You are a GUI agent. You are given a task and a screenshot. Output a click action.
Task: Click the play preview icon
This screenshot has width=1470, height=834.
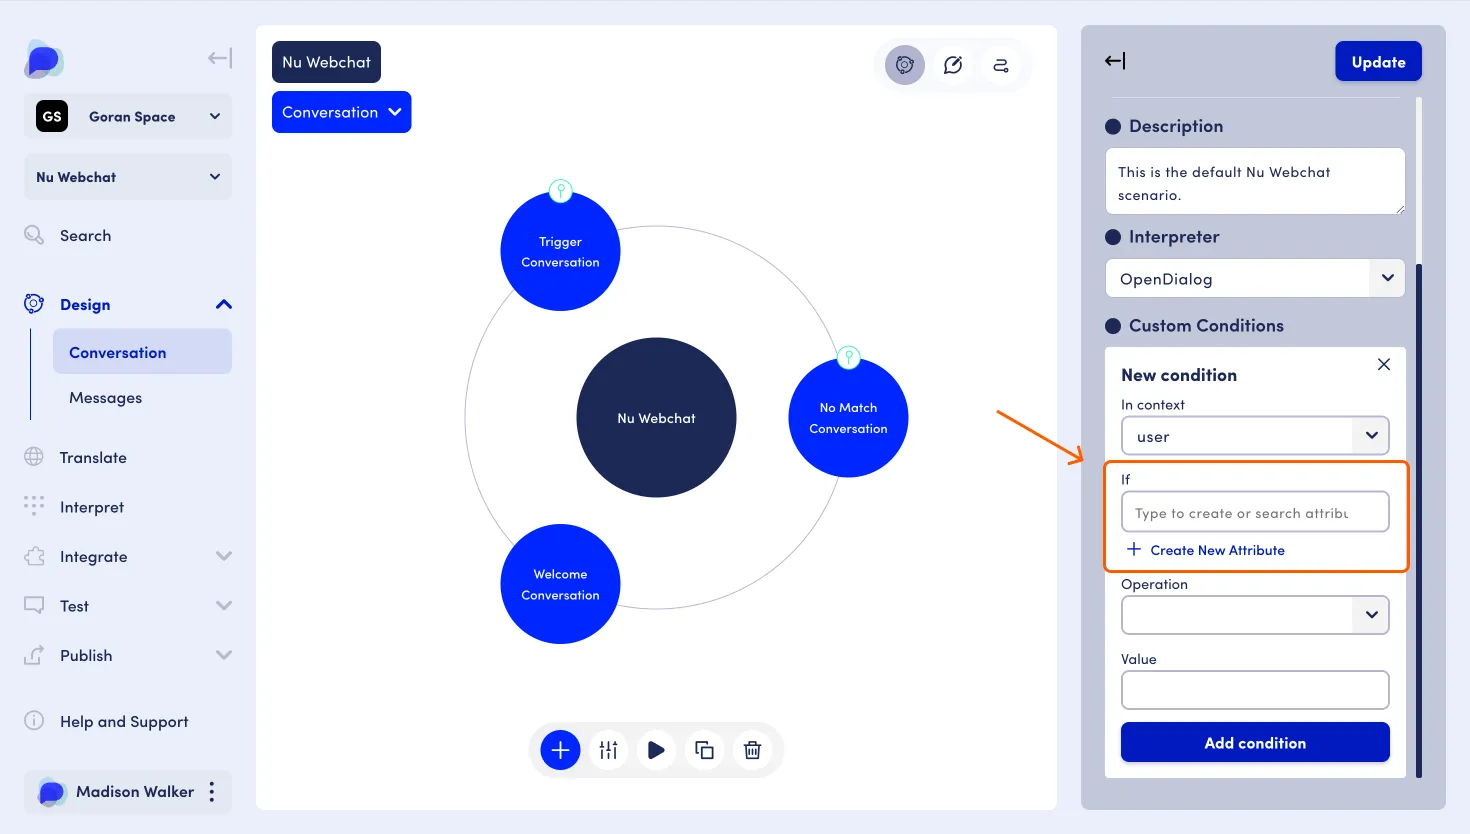click(x=656, y=750)
